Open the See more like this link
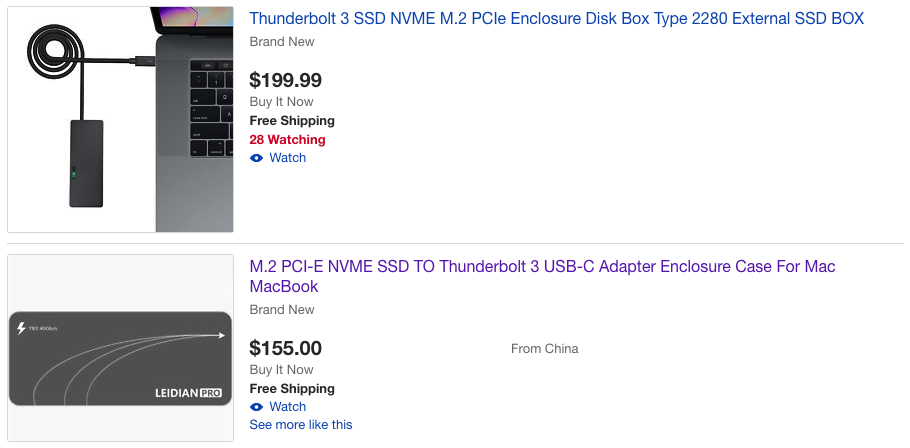Image resolution: width=910 pixels, height=448 pixels. (301, 425)
